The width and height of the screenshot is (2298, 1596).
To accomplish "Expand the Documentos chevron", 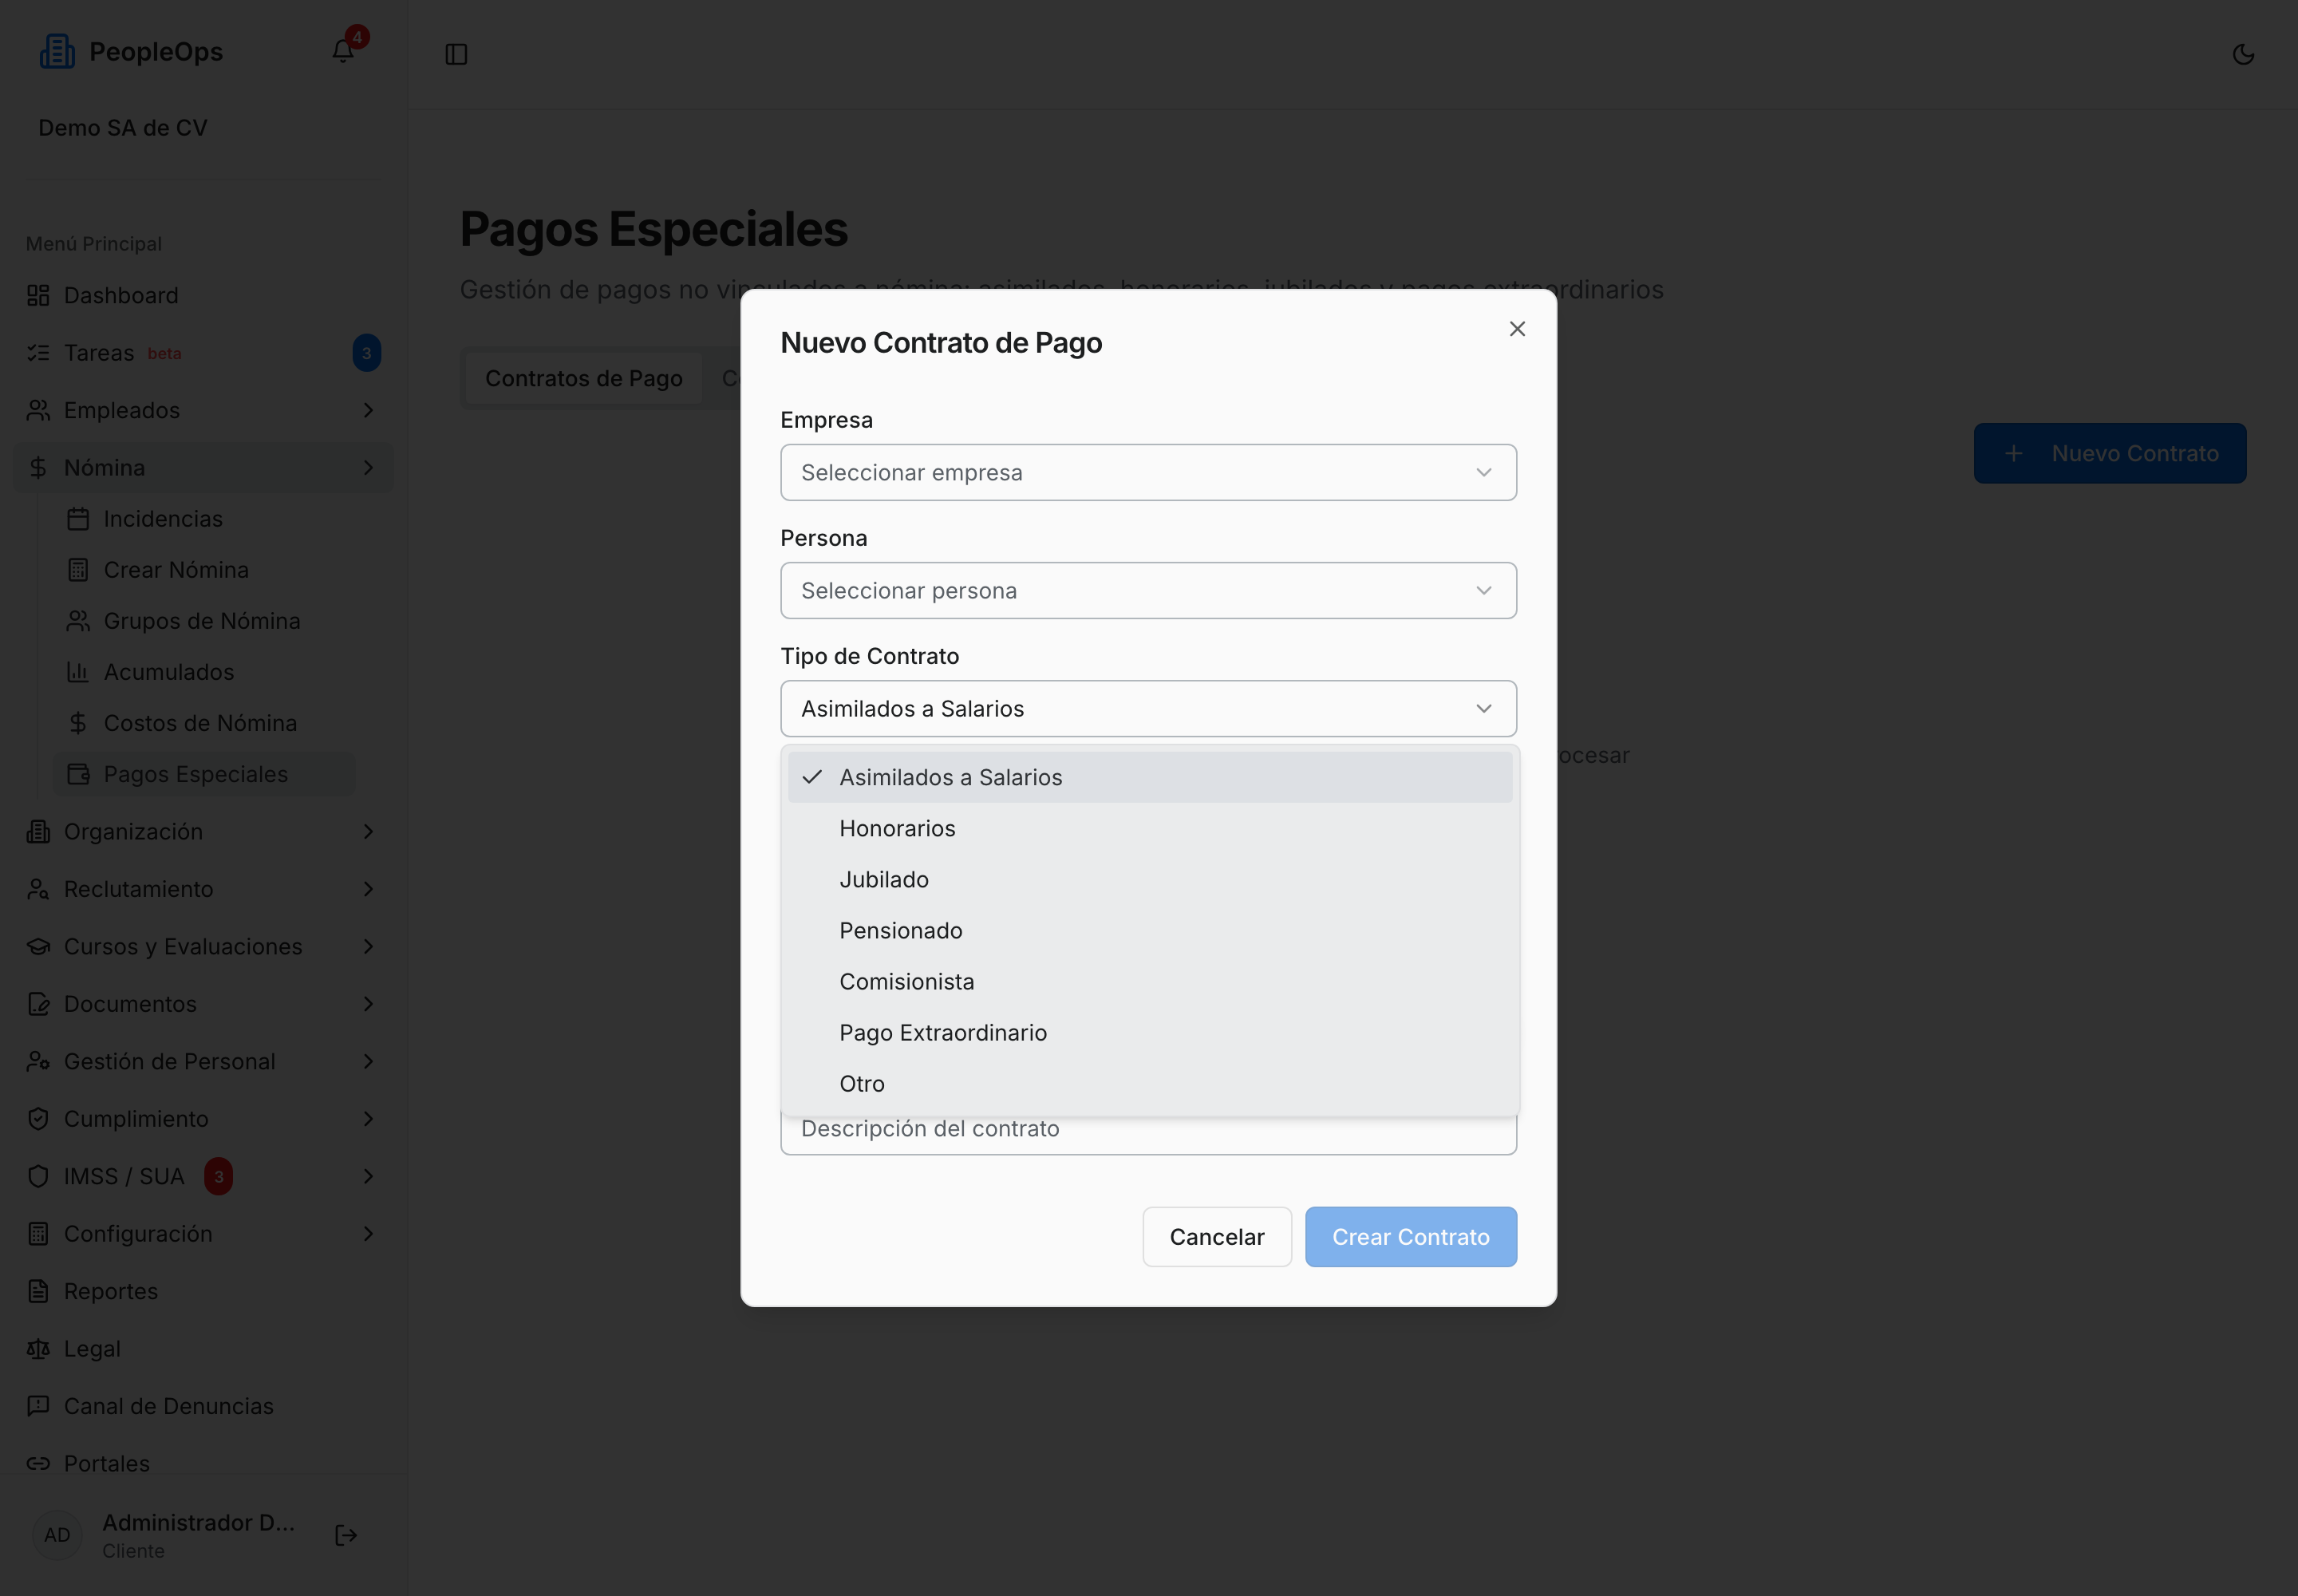I will (x=368, y=1004).
